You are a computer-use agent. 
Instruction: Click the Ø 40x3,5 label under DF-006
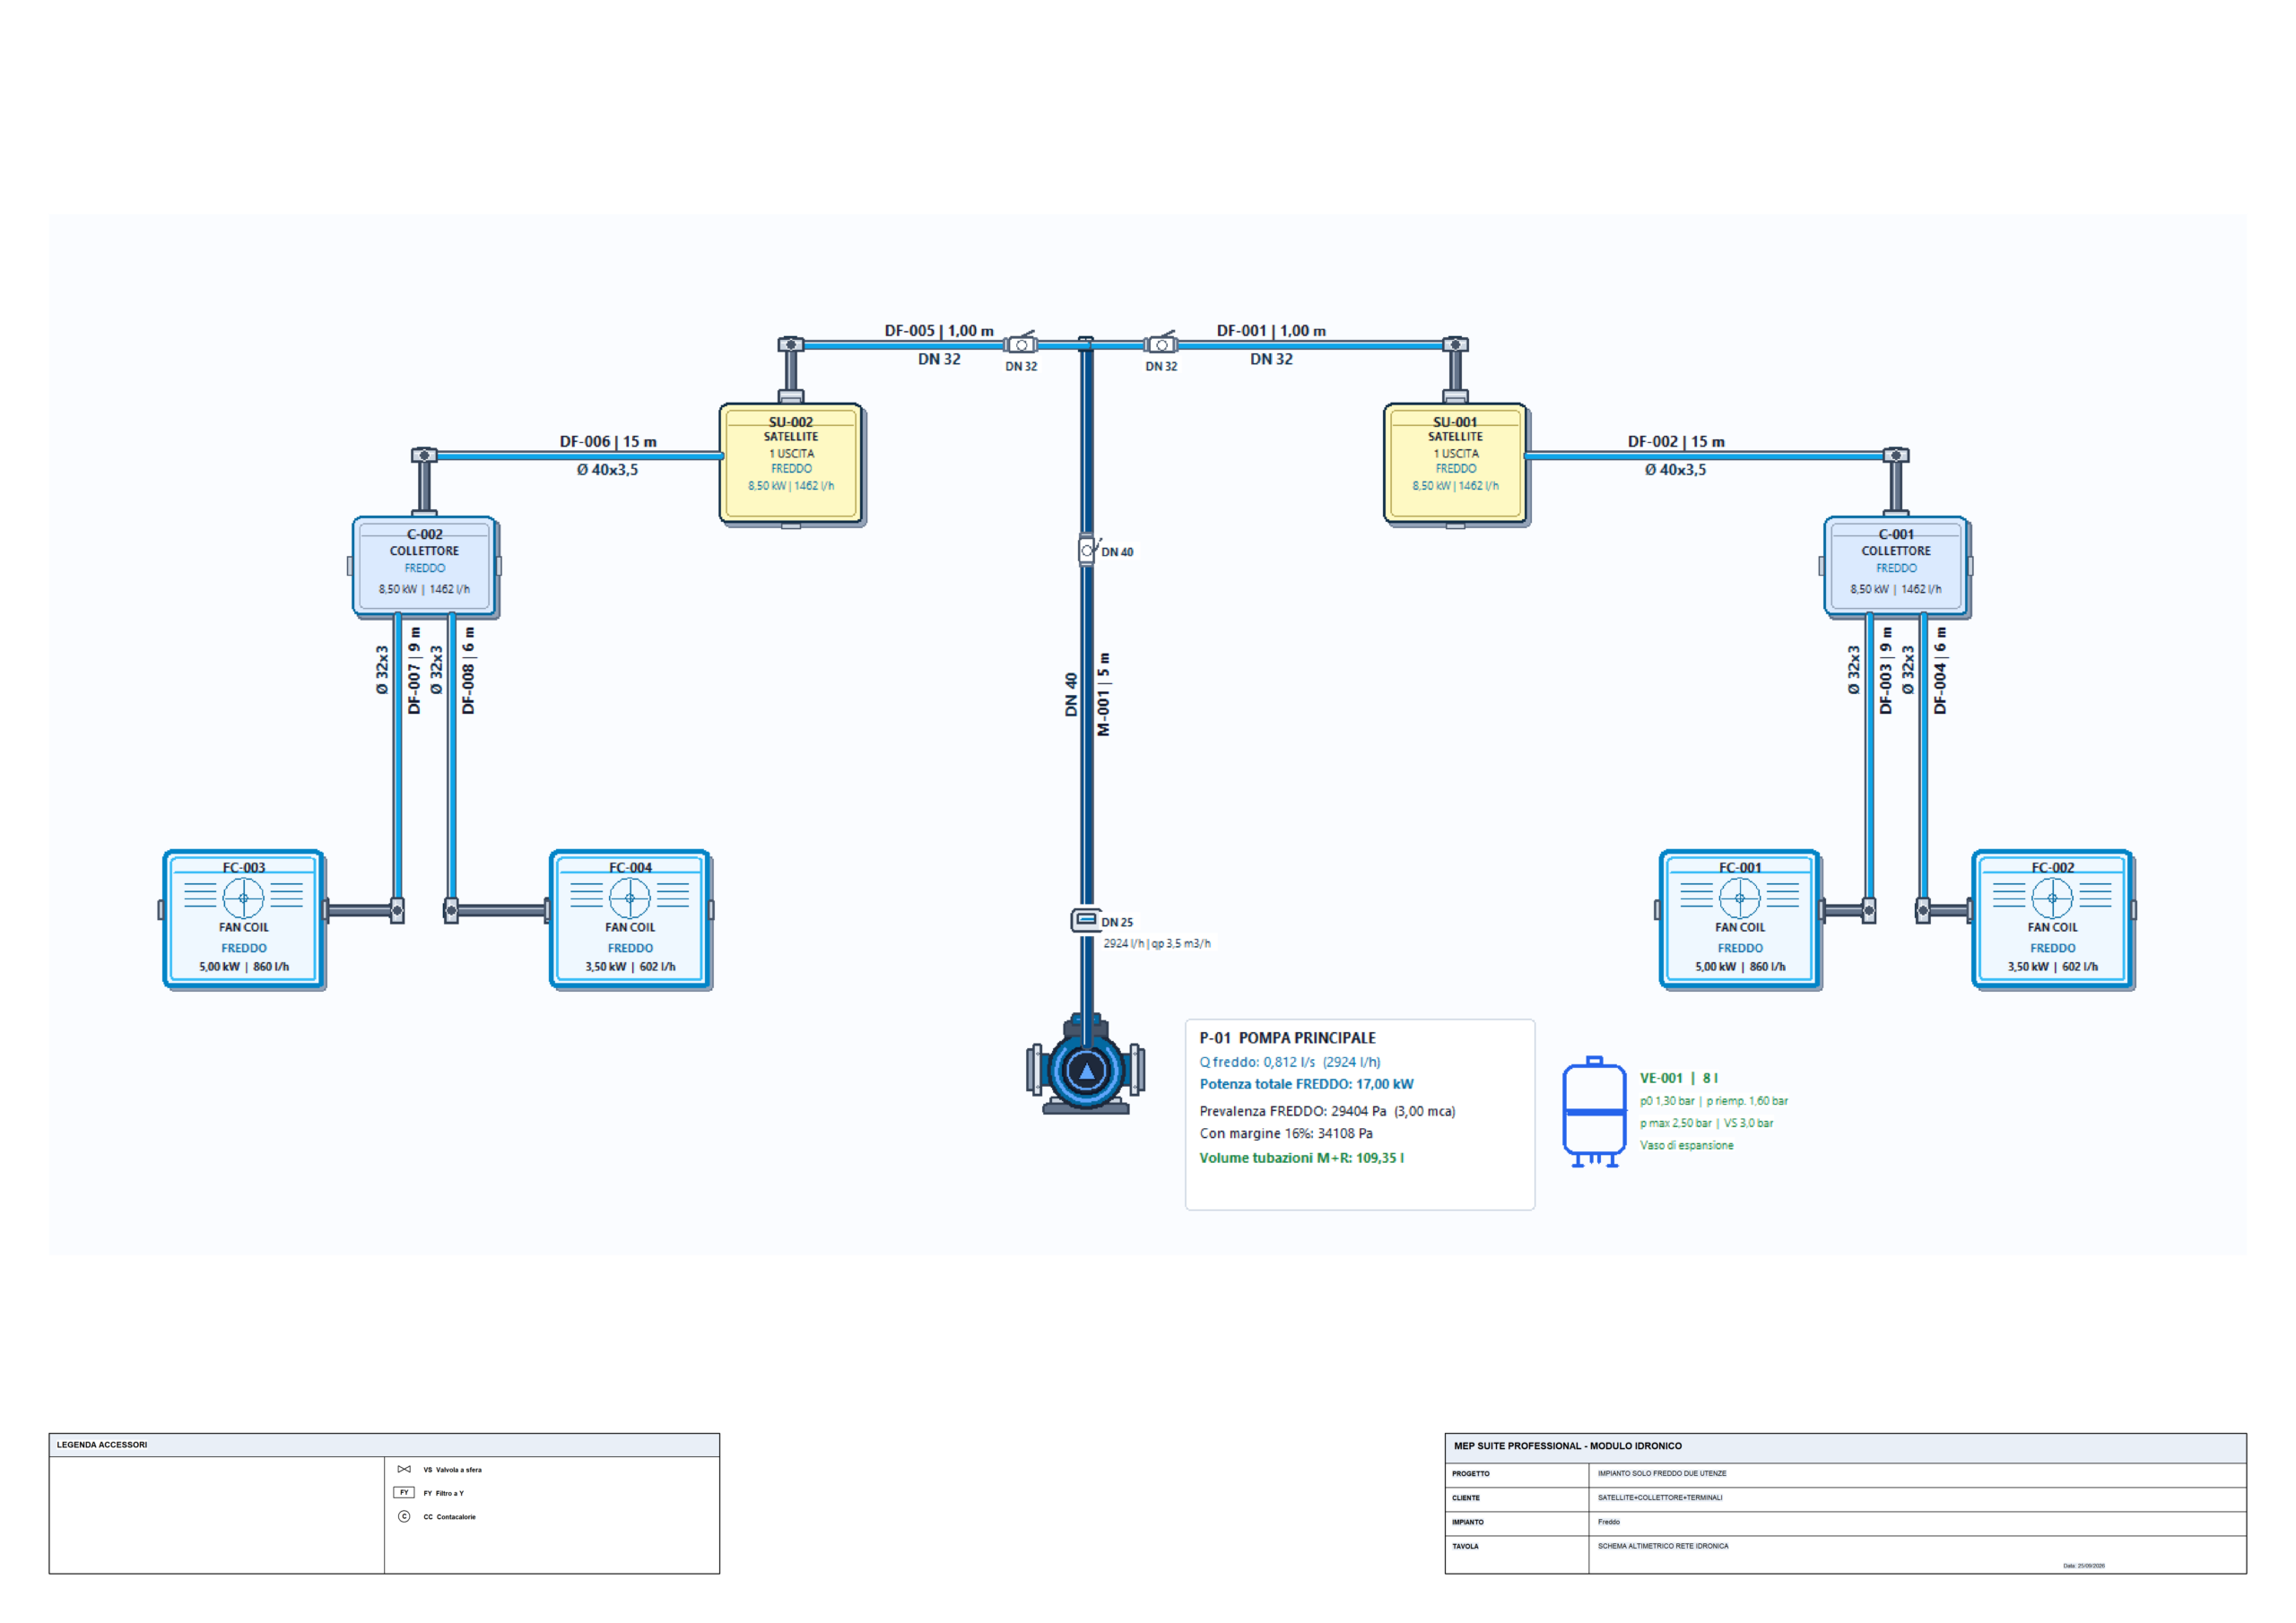tap(608, 470)
